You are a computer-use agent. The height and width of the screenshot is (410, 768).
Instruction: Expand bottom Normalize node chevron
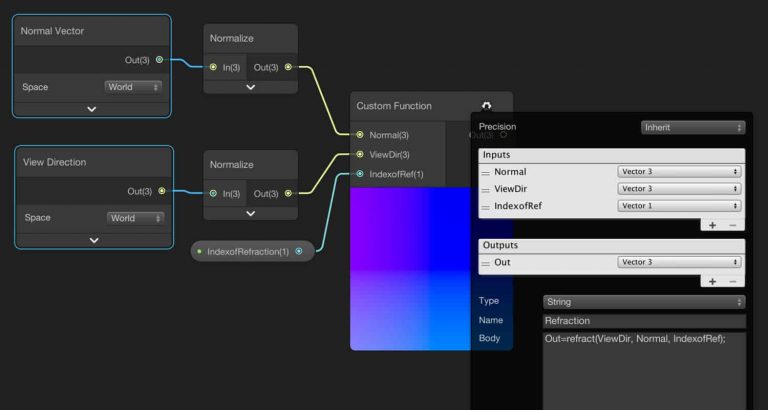(x=251, y=214)
